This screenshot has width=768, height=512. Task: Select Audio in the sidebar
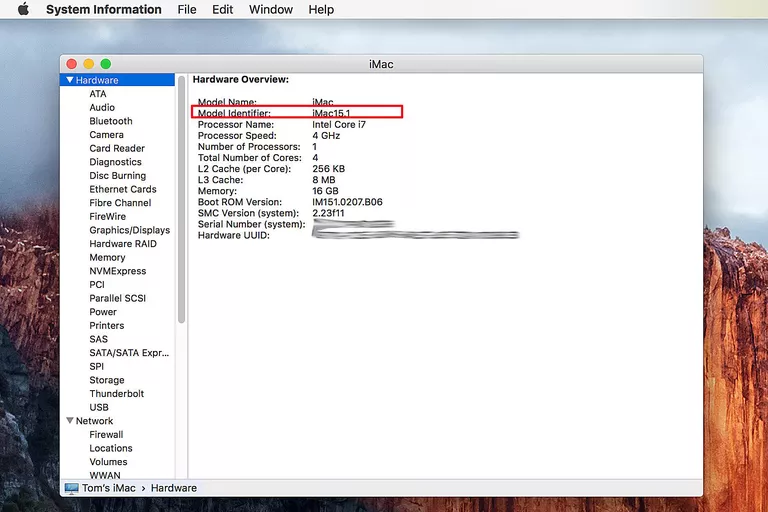pos(102,107)
